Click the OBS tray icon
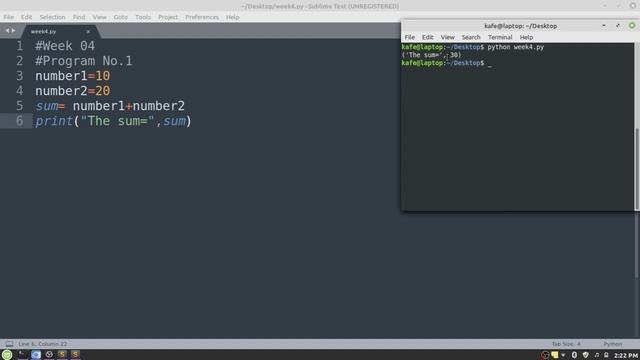640x360 pixels. click(x=545, y=355)
